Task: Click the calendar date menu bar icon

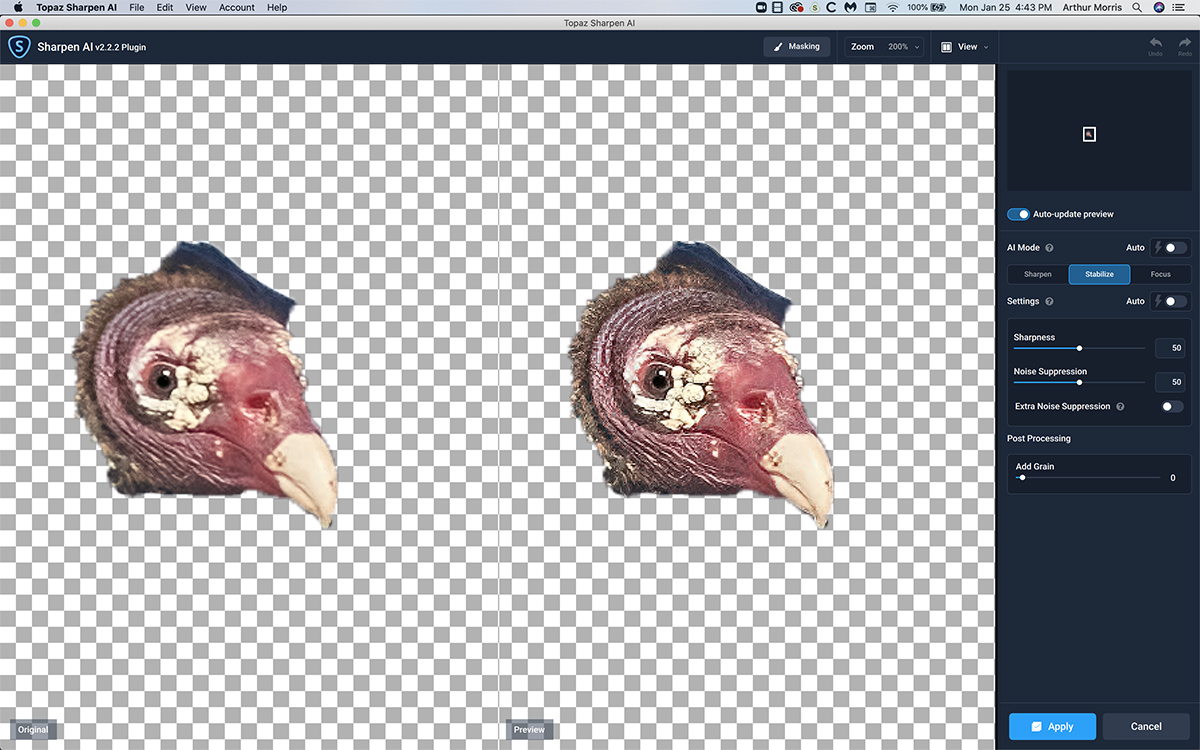Action: 871,7
